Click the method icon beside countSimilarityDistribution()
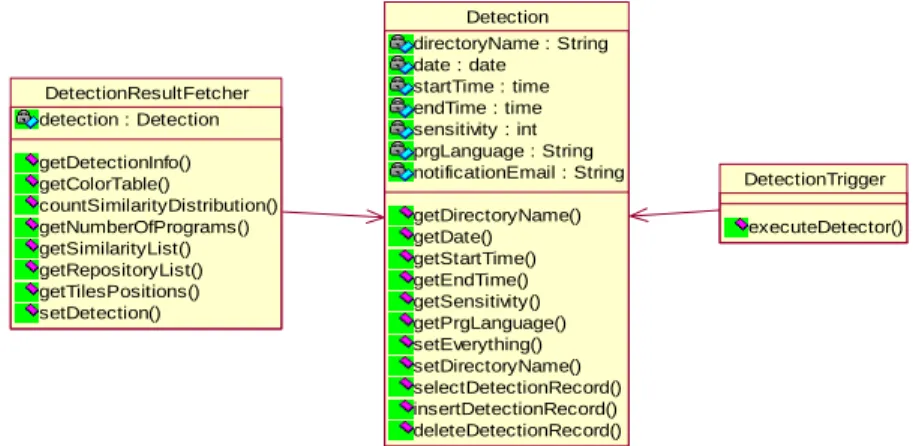913x446 pixels. pos(29,206)
